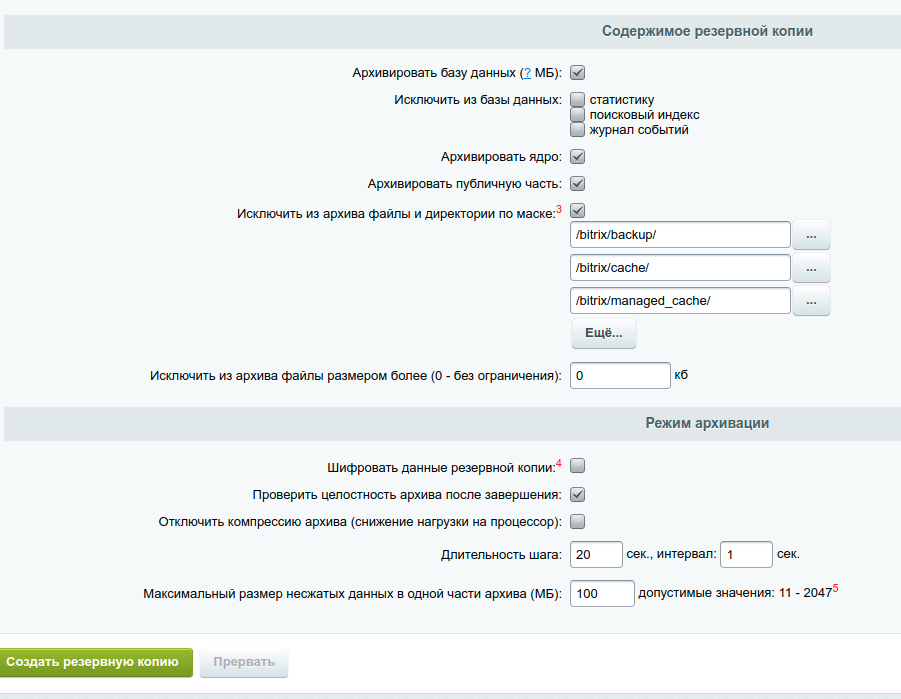Click the Ещё... button to add mask
Image resolution: width=901 pixels, height=699 pixels.
603,333
